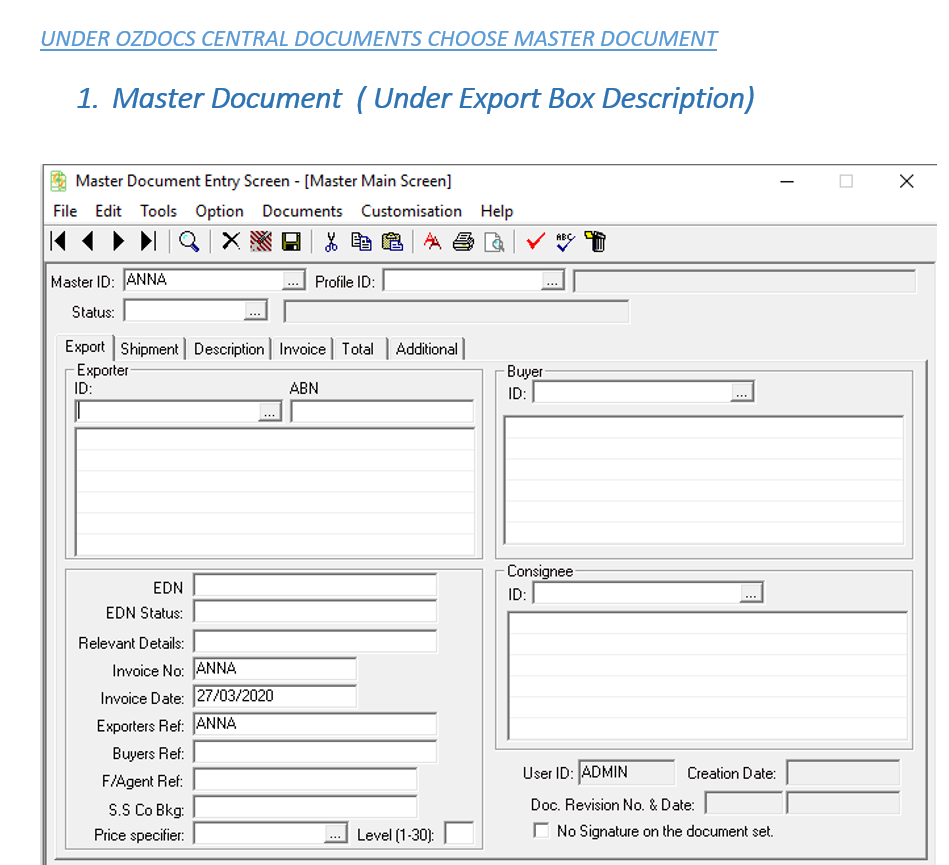Viewport: 949px width, 865px height.
Task: Open Buyer ID lookup button
Action: point(741,392)
